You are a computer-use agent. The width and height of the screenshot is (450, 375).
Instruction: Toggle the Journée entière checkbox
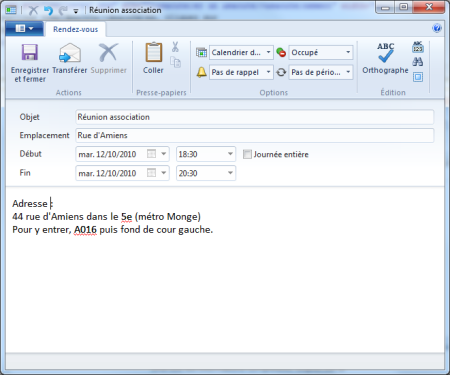click(247, 154)
